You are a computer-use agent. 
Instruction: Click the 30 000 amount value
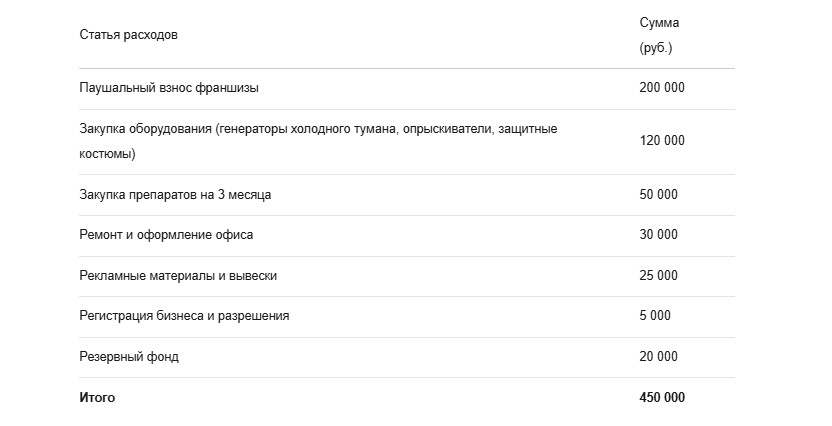coord(658,234)
